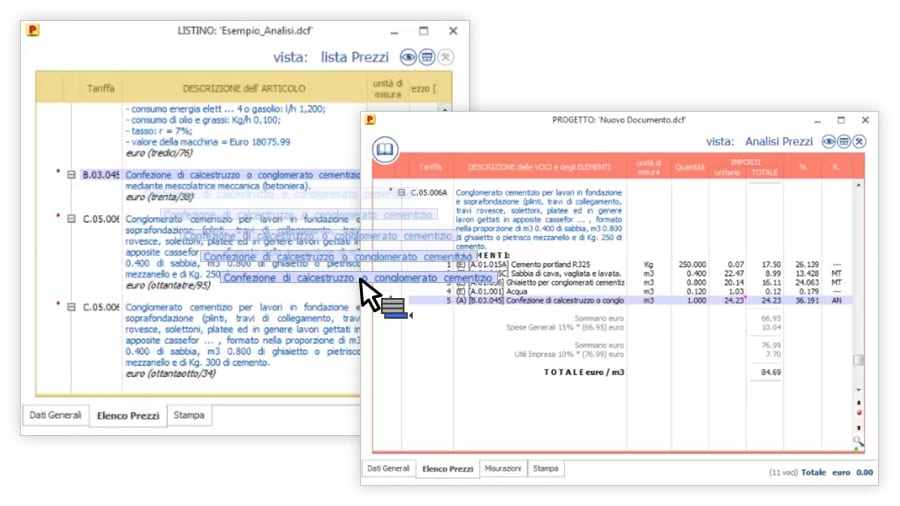Click the tools icon in LISTINO toolbar

click(445, 58)
